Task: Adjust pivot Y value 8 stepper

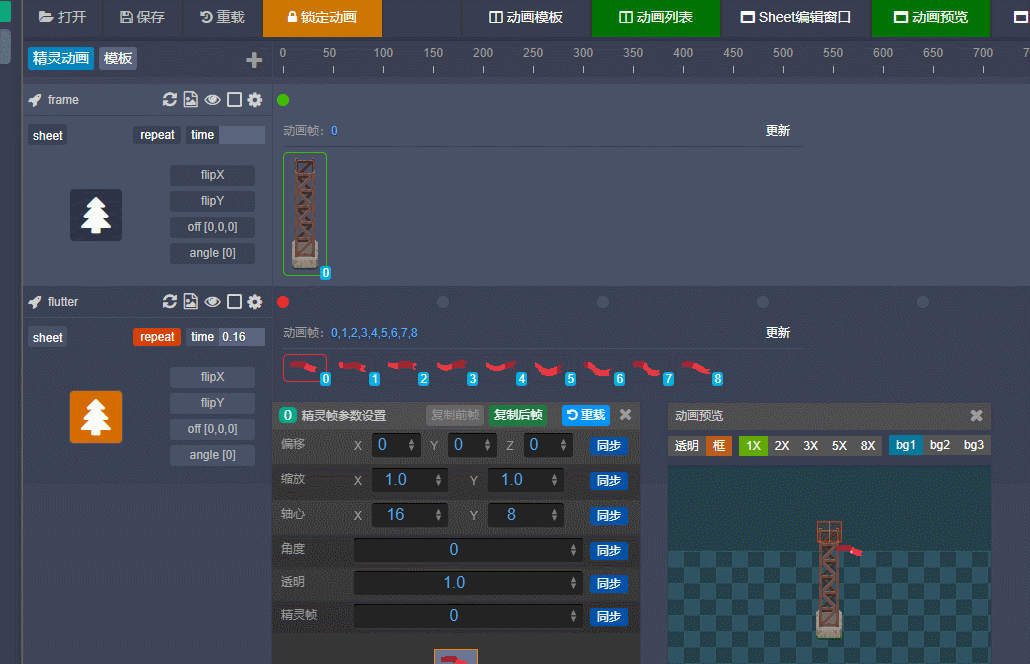Action: point(554,516)
